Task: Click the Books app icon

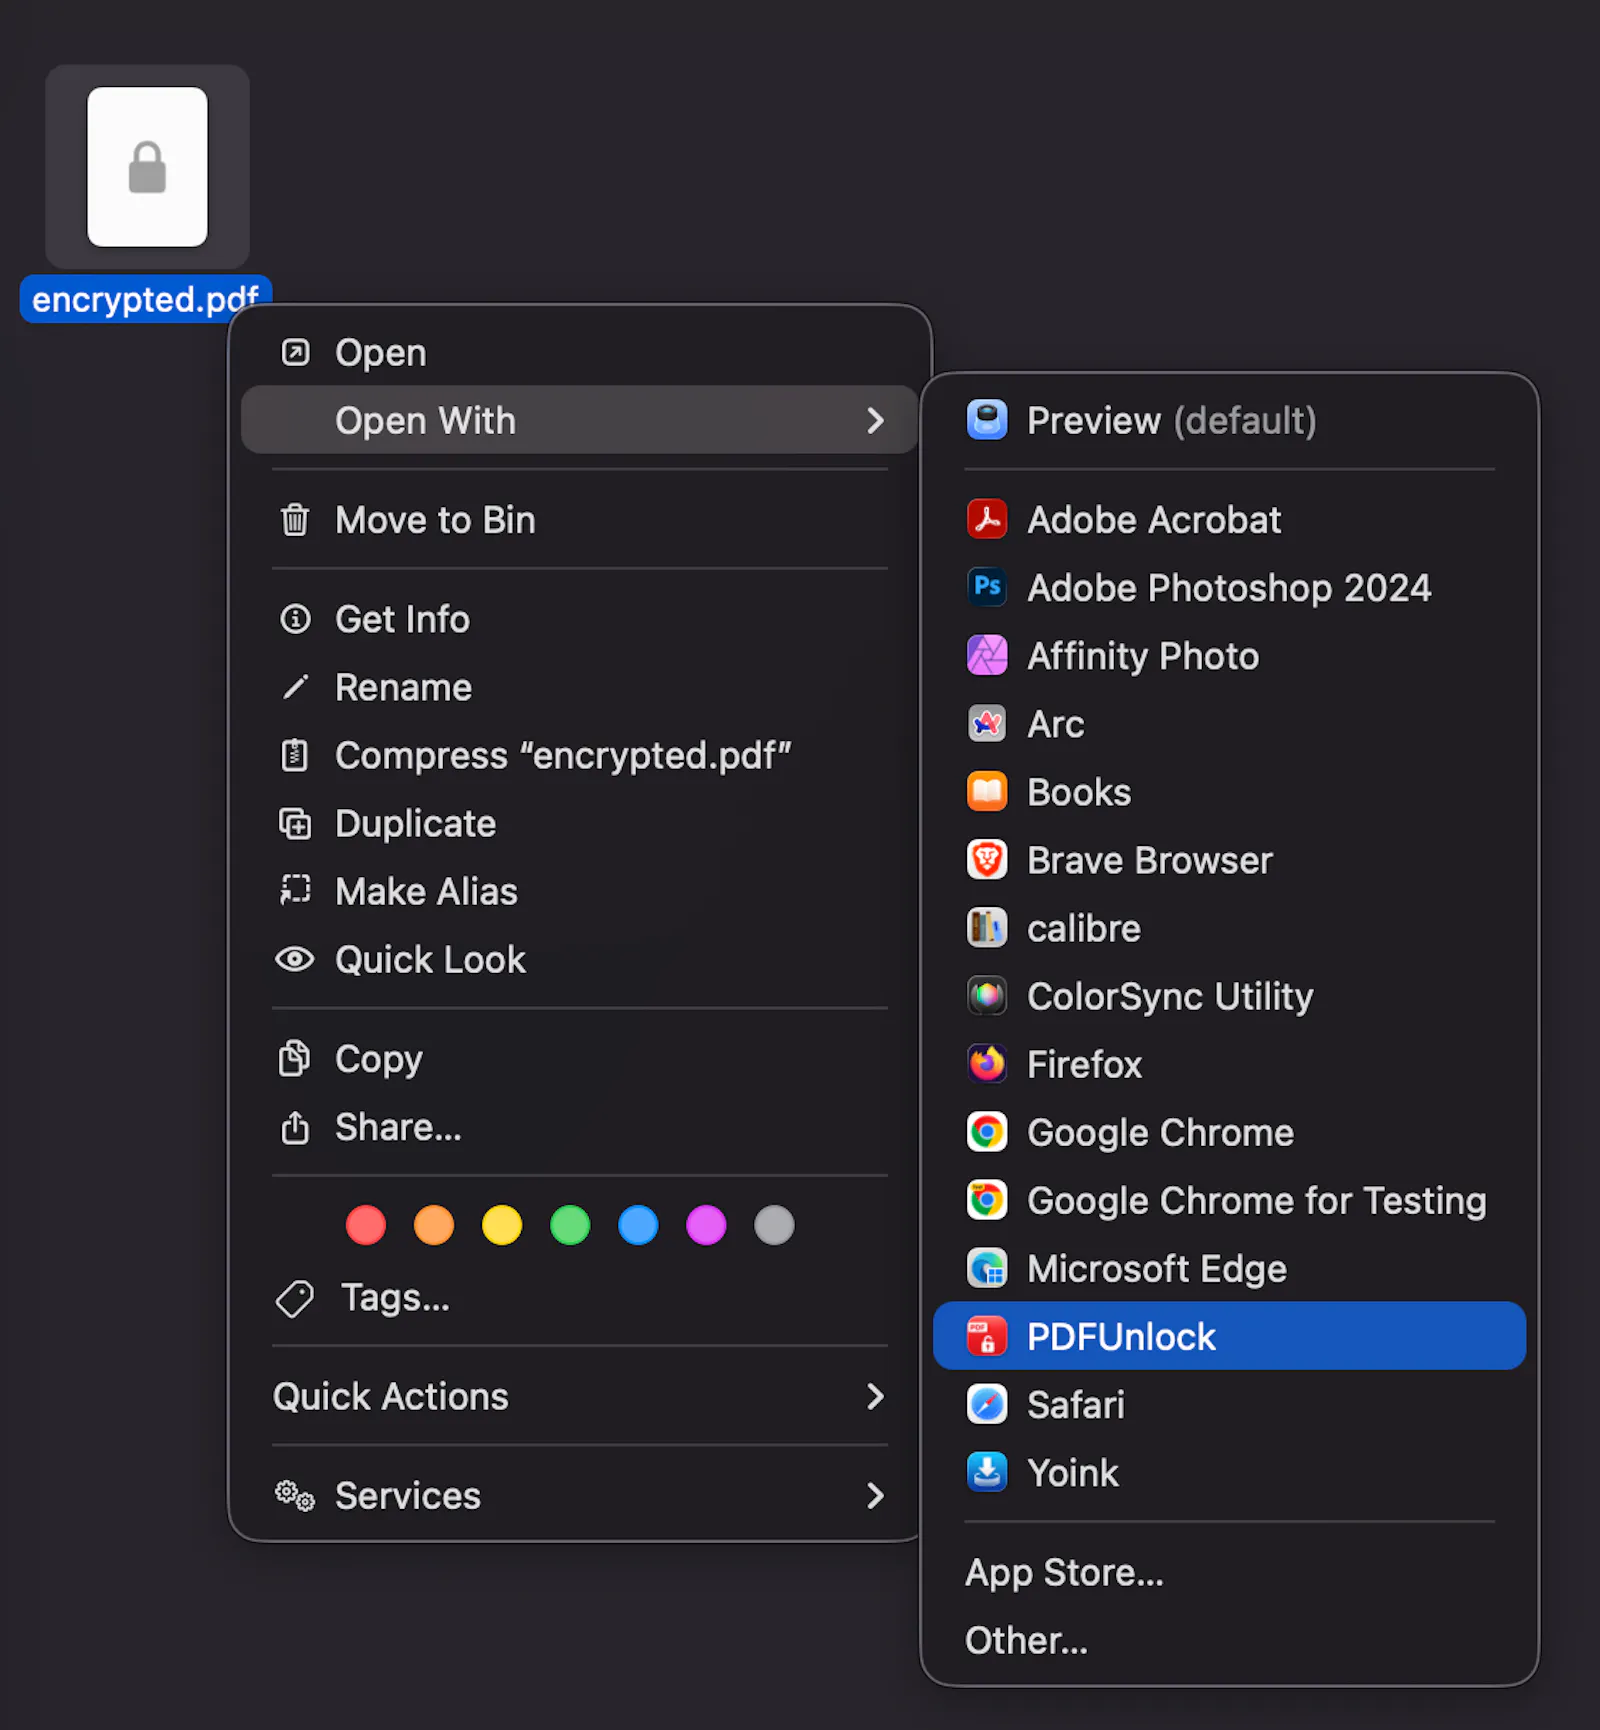Action: pos(987,791)
